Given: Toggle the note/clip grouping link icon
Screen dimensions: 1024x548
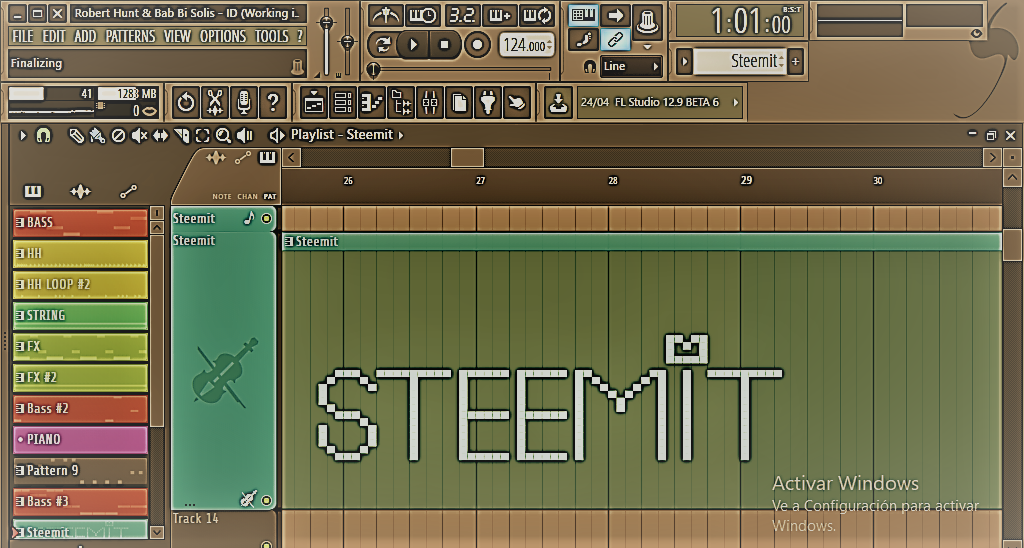Looking at the screenshot, I should pyautogui.click(x=615, y=40).
